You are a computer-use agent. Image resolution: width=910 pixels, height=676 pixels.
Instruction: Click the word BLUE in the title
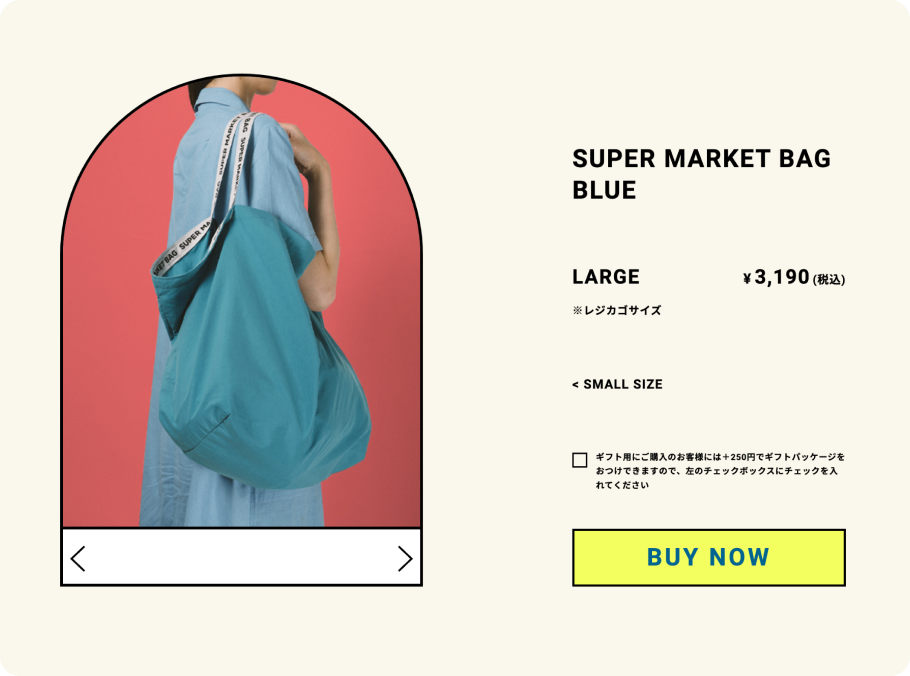click(x=604, y=190)
